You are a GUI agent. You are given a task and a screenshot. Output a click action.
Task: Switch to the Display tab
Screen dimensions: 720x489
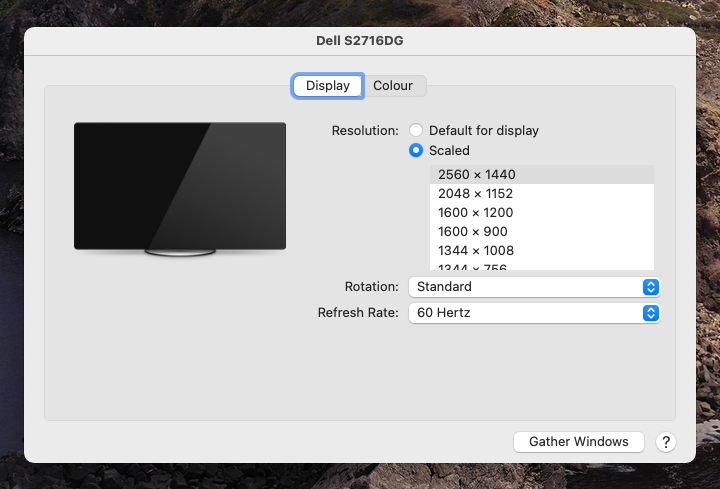pyautogui.click(x=328, y=86)
